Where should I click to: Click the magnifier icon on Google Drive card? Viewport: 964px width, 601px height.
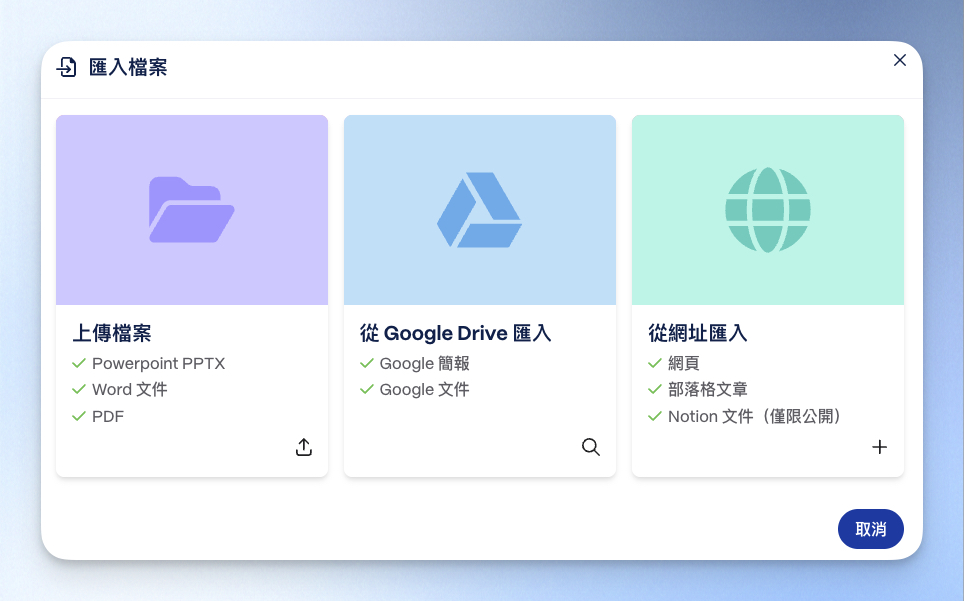[591, 447]
